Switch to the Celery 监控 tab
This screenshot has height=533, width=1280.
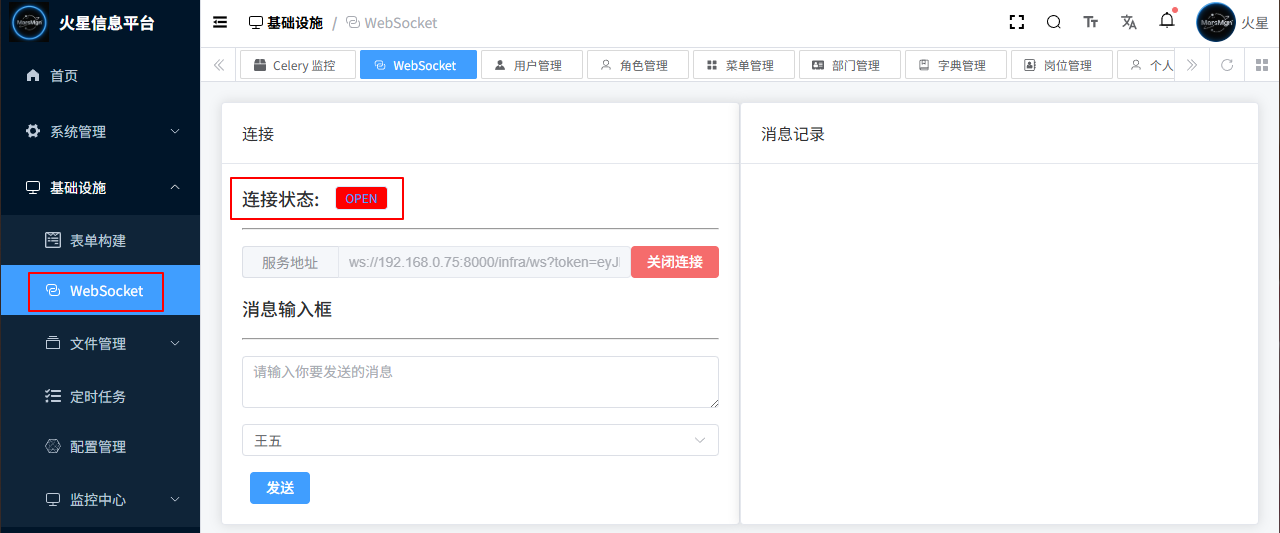[x=297, y=65]
